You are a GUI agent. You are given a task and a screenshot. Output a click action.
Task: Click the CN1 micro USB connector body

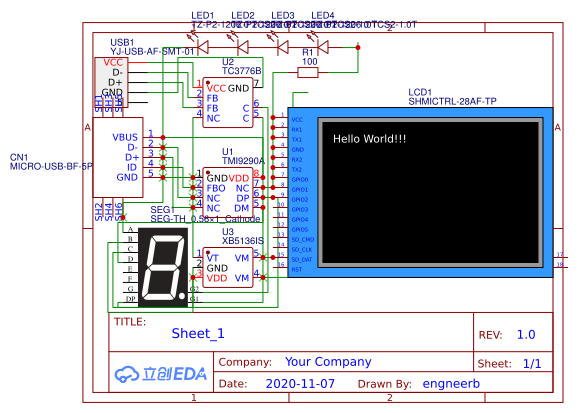[118, 158]
